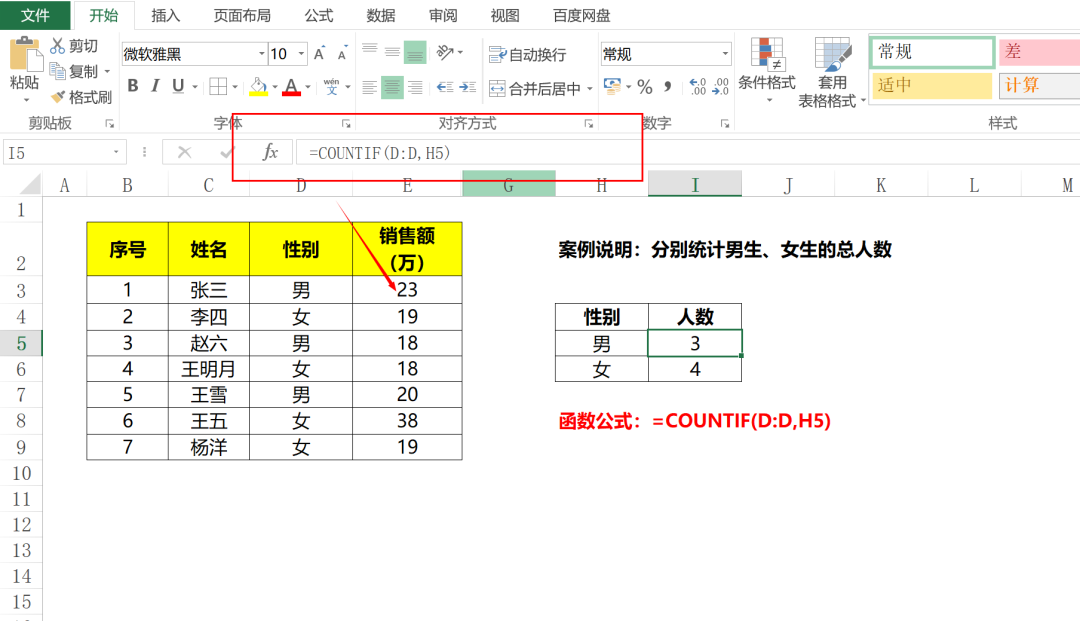Image resolution: width=1080 pixels, height=621 pixels.
Task: Switch to the 数据 Data tab
Action: tap(381, 15)
